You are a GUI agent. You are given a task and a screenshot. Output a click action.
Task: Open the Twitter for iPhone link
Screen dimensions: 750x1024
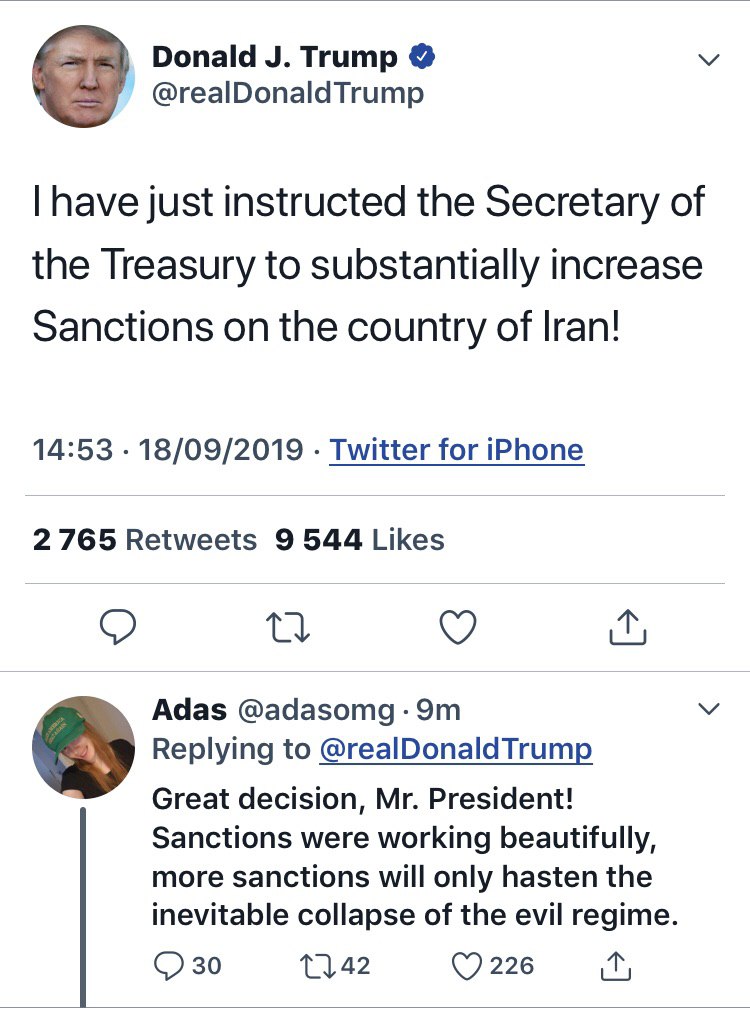[457, 450]
